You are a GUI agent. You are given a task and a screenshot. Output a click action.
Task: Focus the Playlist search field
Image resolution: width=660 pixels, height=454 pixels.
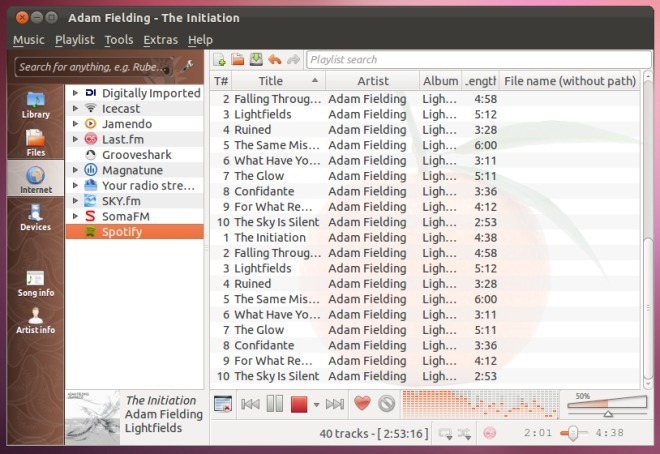coord(479,60)
